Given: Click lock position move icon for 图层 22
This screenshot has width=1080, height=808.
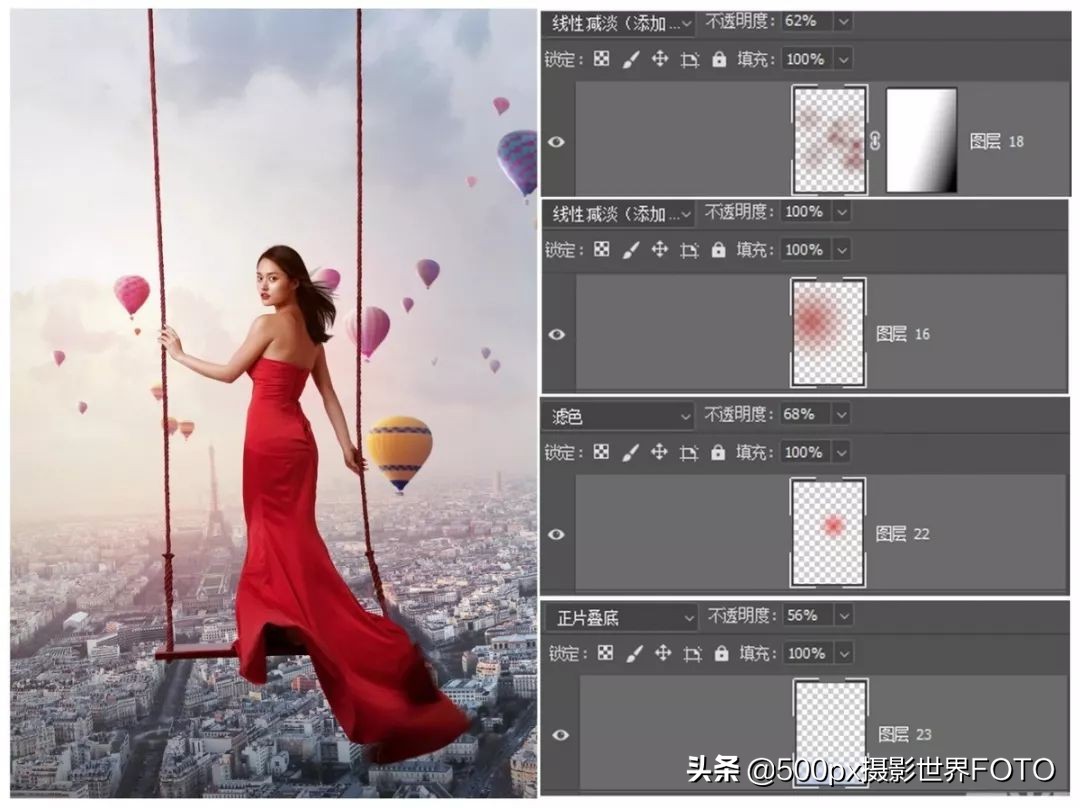Looking at the screenshot, I should [x=659, y=452].
